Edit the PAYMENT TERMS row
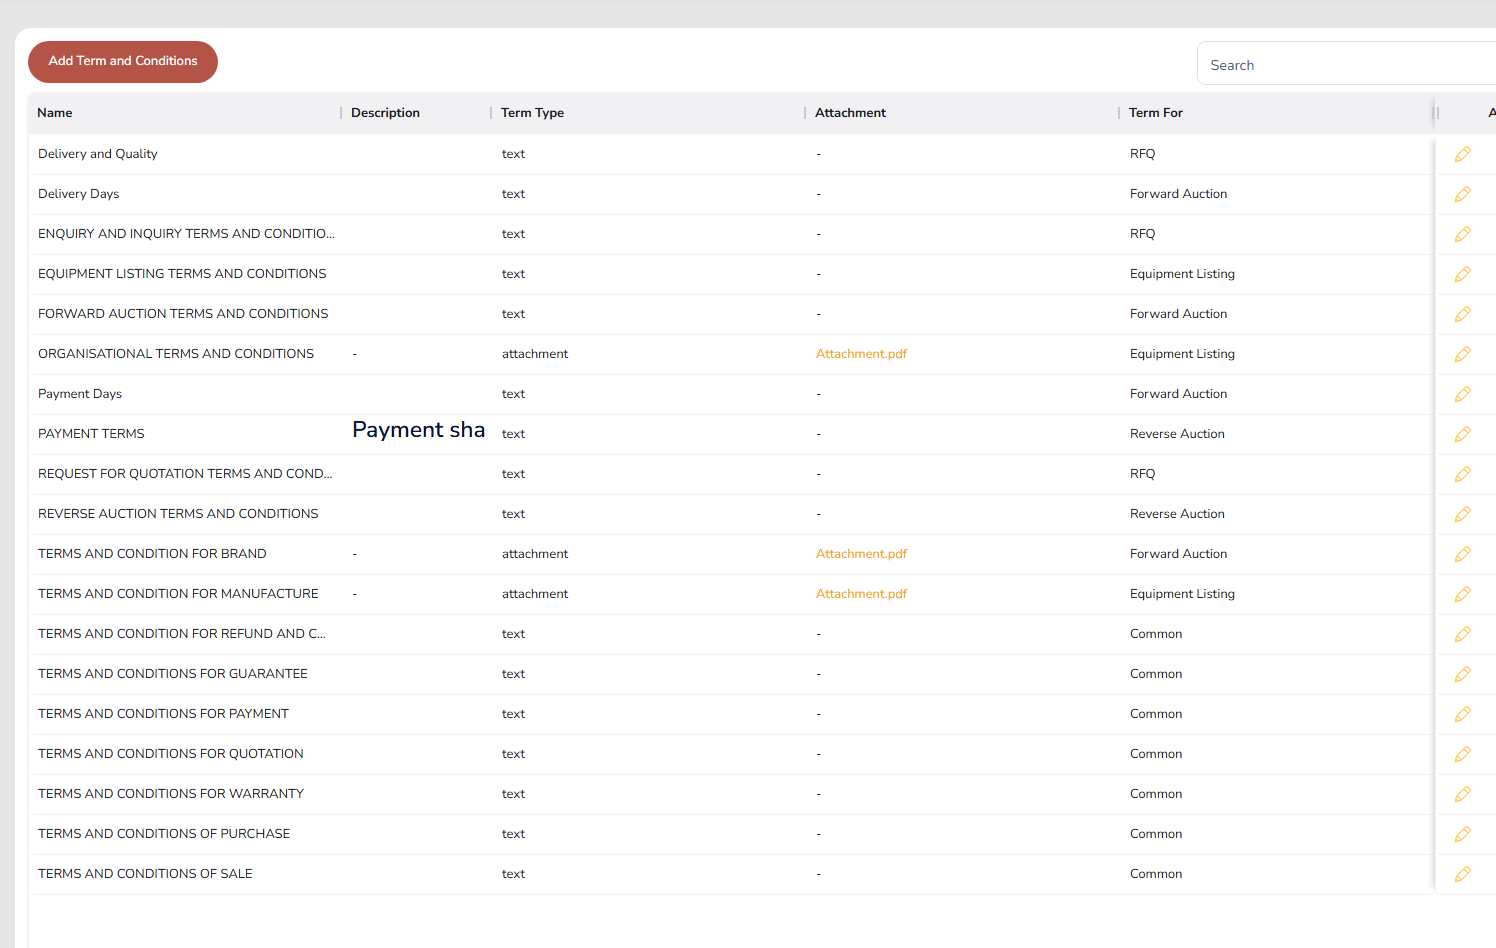The width and height of the screenshot is (1496, 948). pyautogui.click(x=1462, y=434)
